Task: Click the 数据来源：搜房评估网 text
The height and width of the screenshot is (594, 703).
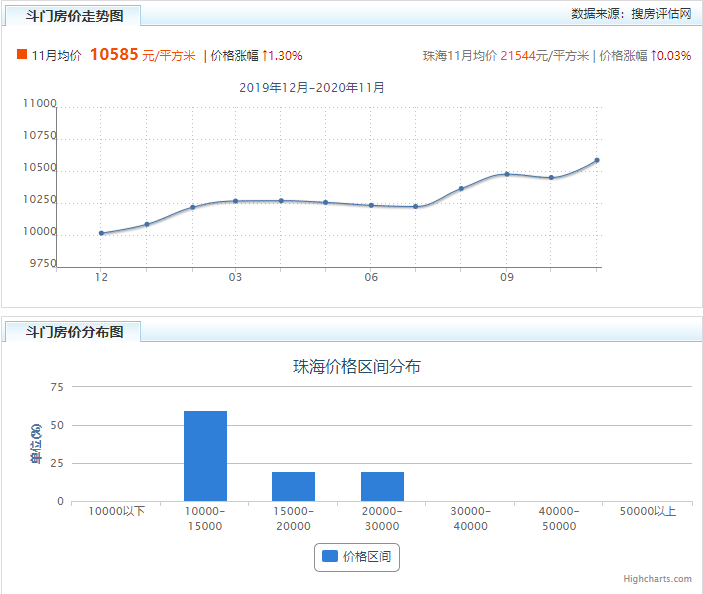Action: pyautogui.click(x=631, y=14)
